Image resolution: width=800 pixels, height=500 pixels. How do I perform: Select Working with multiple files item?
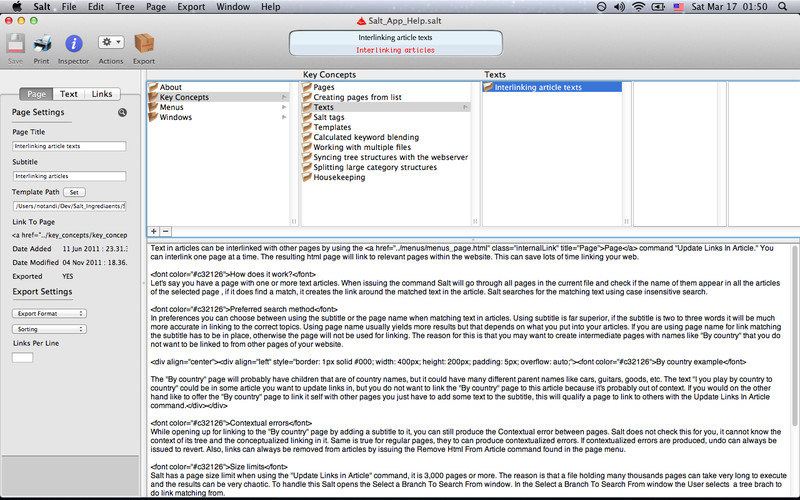pos(362,147)
